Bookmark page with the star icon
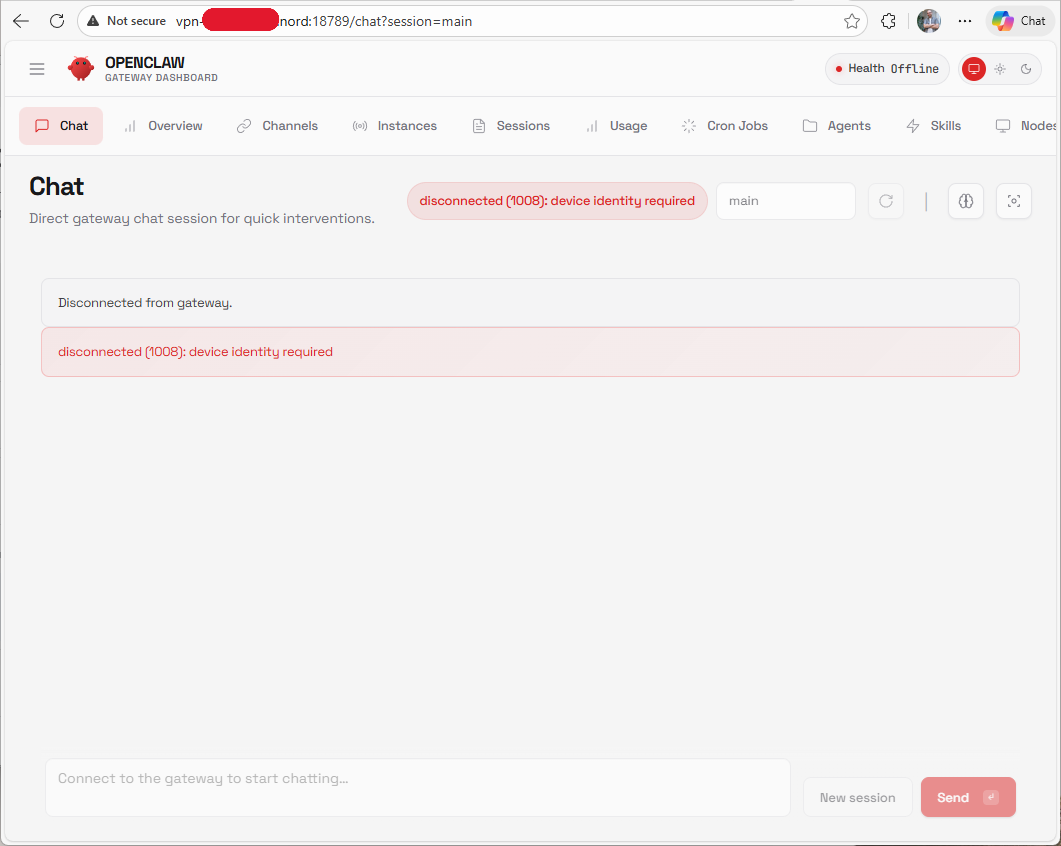The height and width of the screenshot is (846, 1061). click(x=852, y=21)
